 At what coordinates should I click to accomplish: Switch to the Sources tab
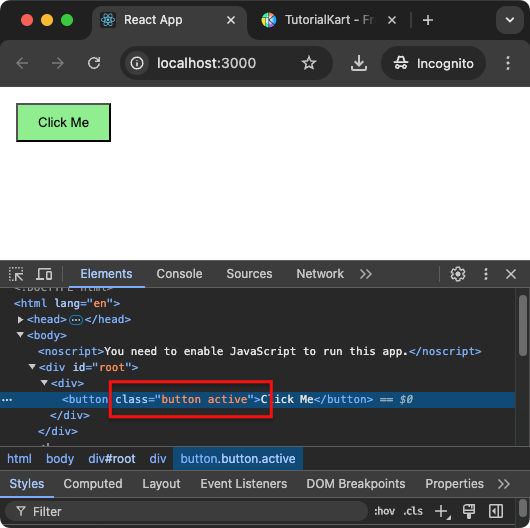[249, 274]
